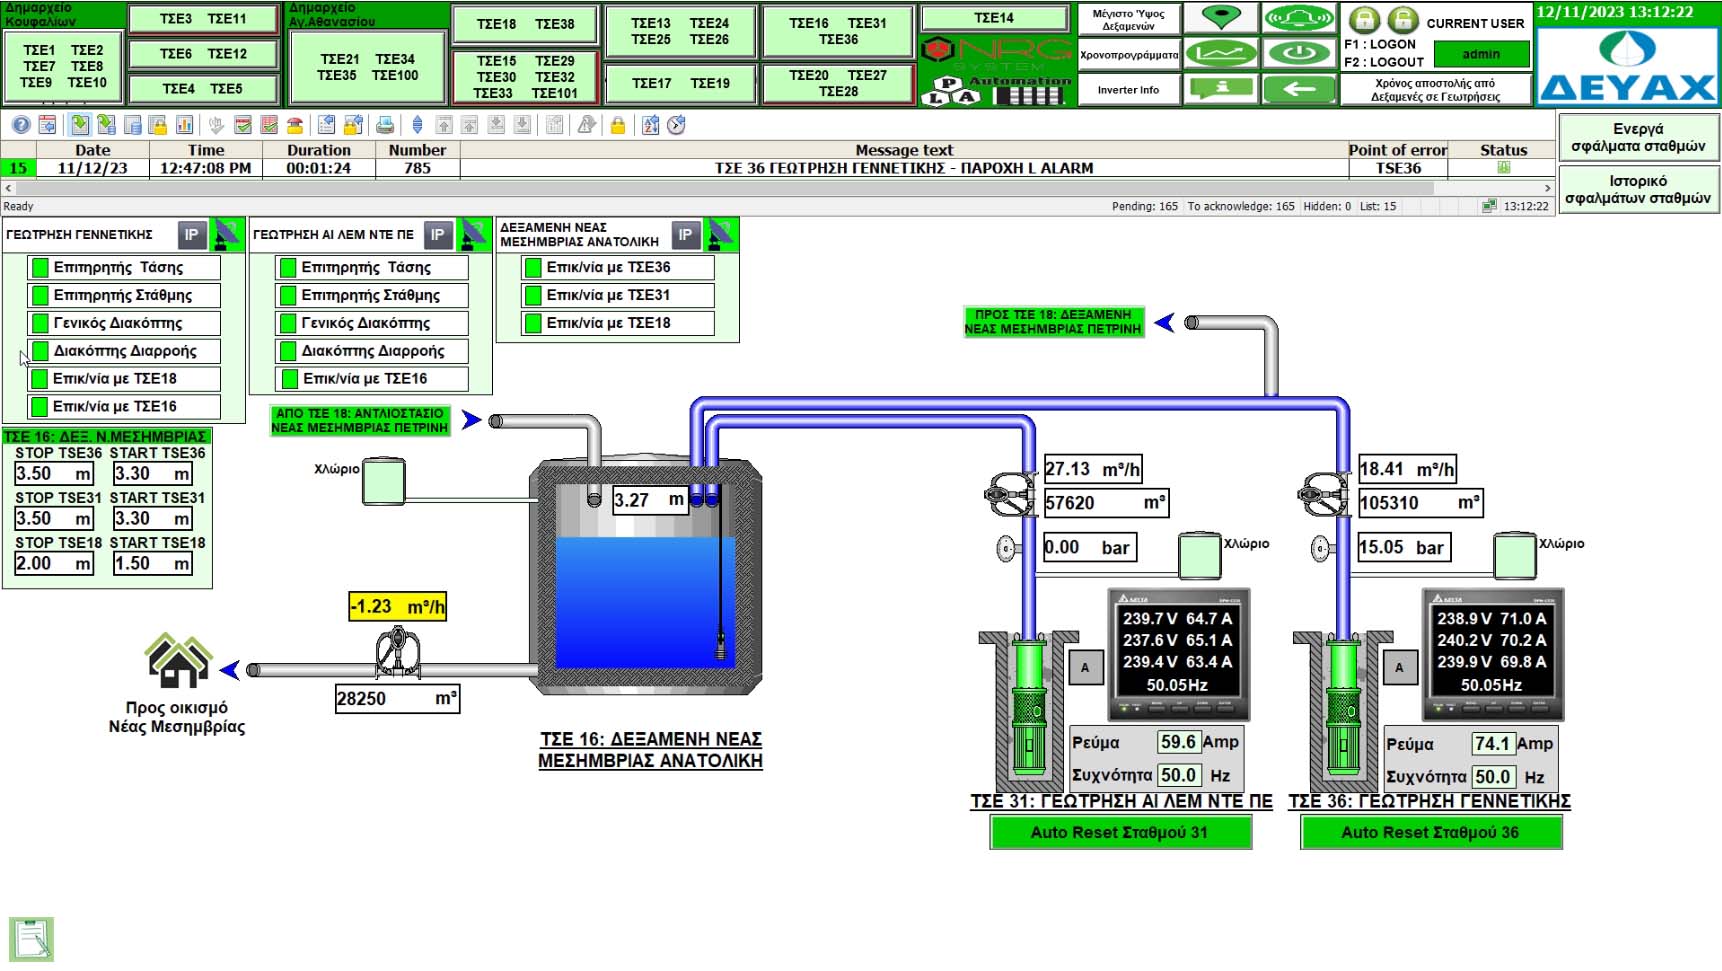
Task: Open the alarm bell icon button
Action: click(1299, 18)
